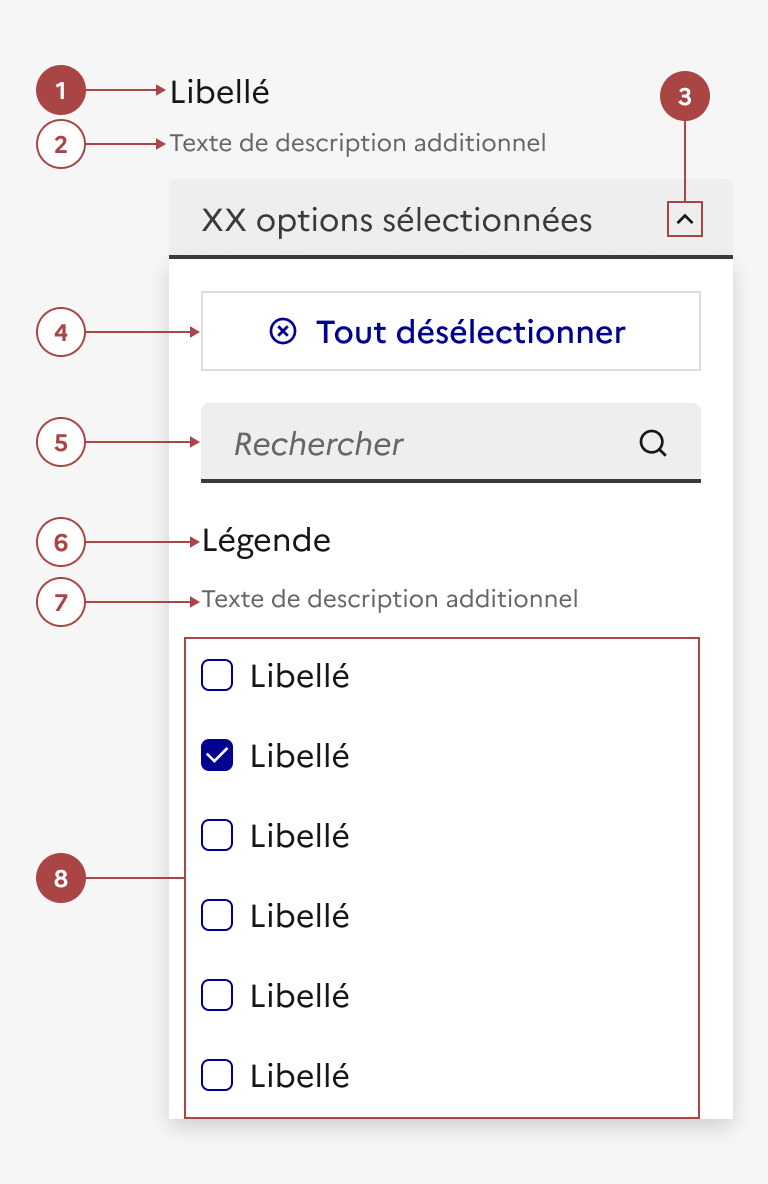
Task: Open the XX options sélectionnées dropdown
Action: tap(420, 219)
